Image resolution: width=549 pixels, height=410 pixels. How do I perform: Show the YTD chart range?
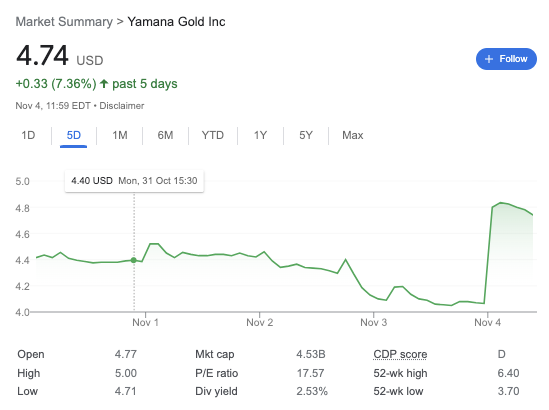coord(213,135)
